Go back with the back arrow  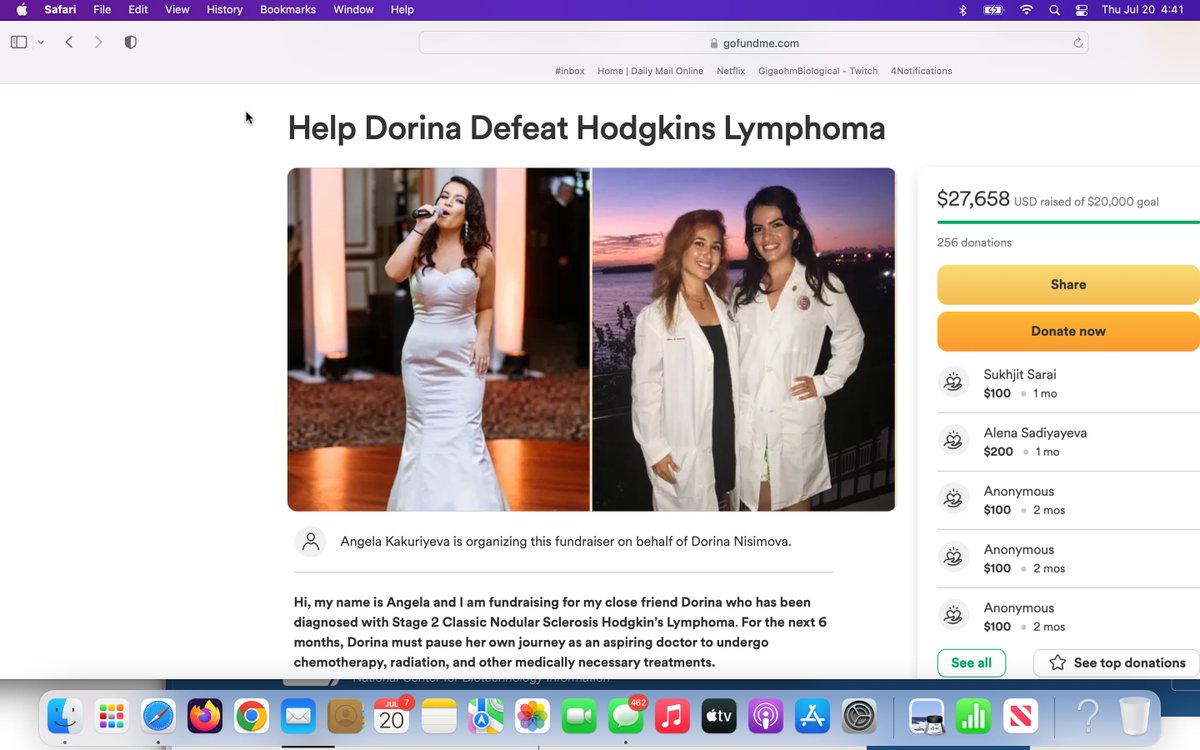69,42
